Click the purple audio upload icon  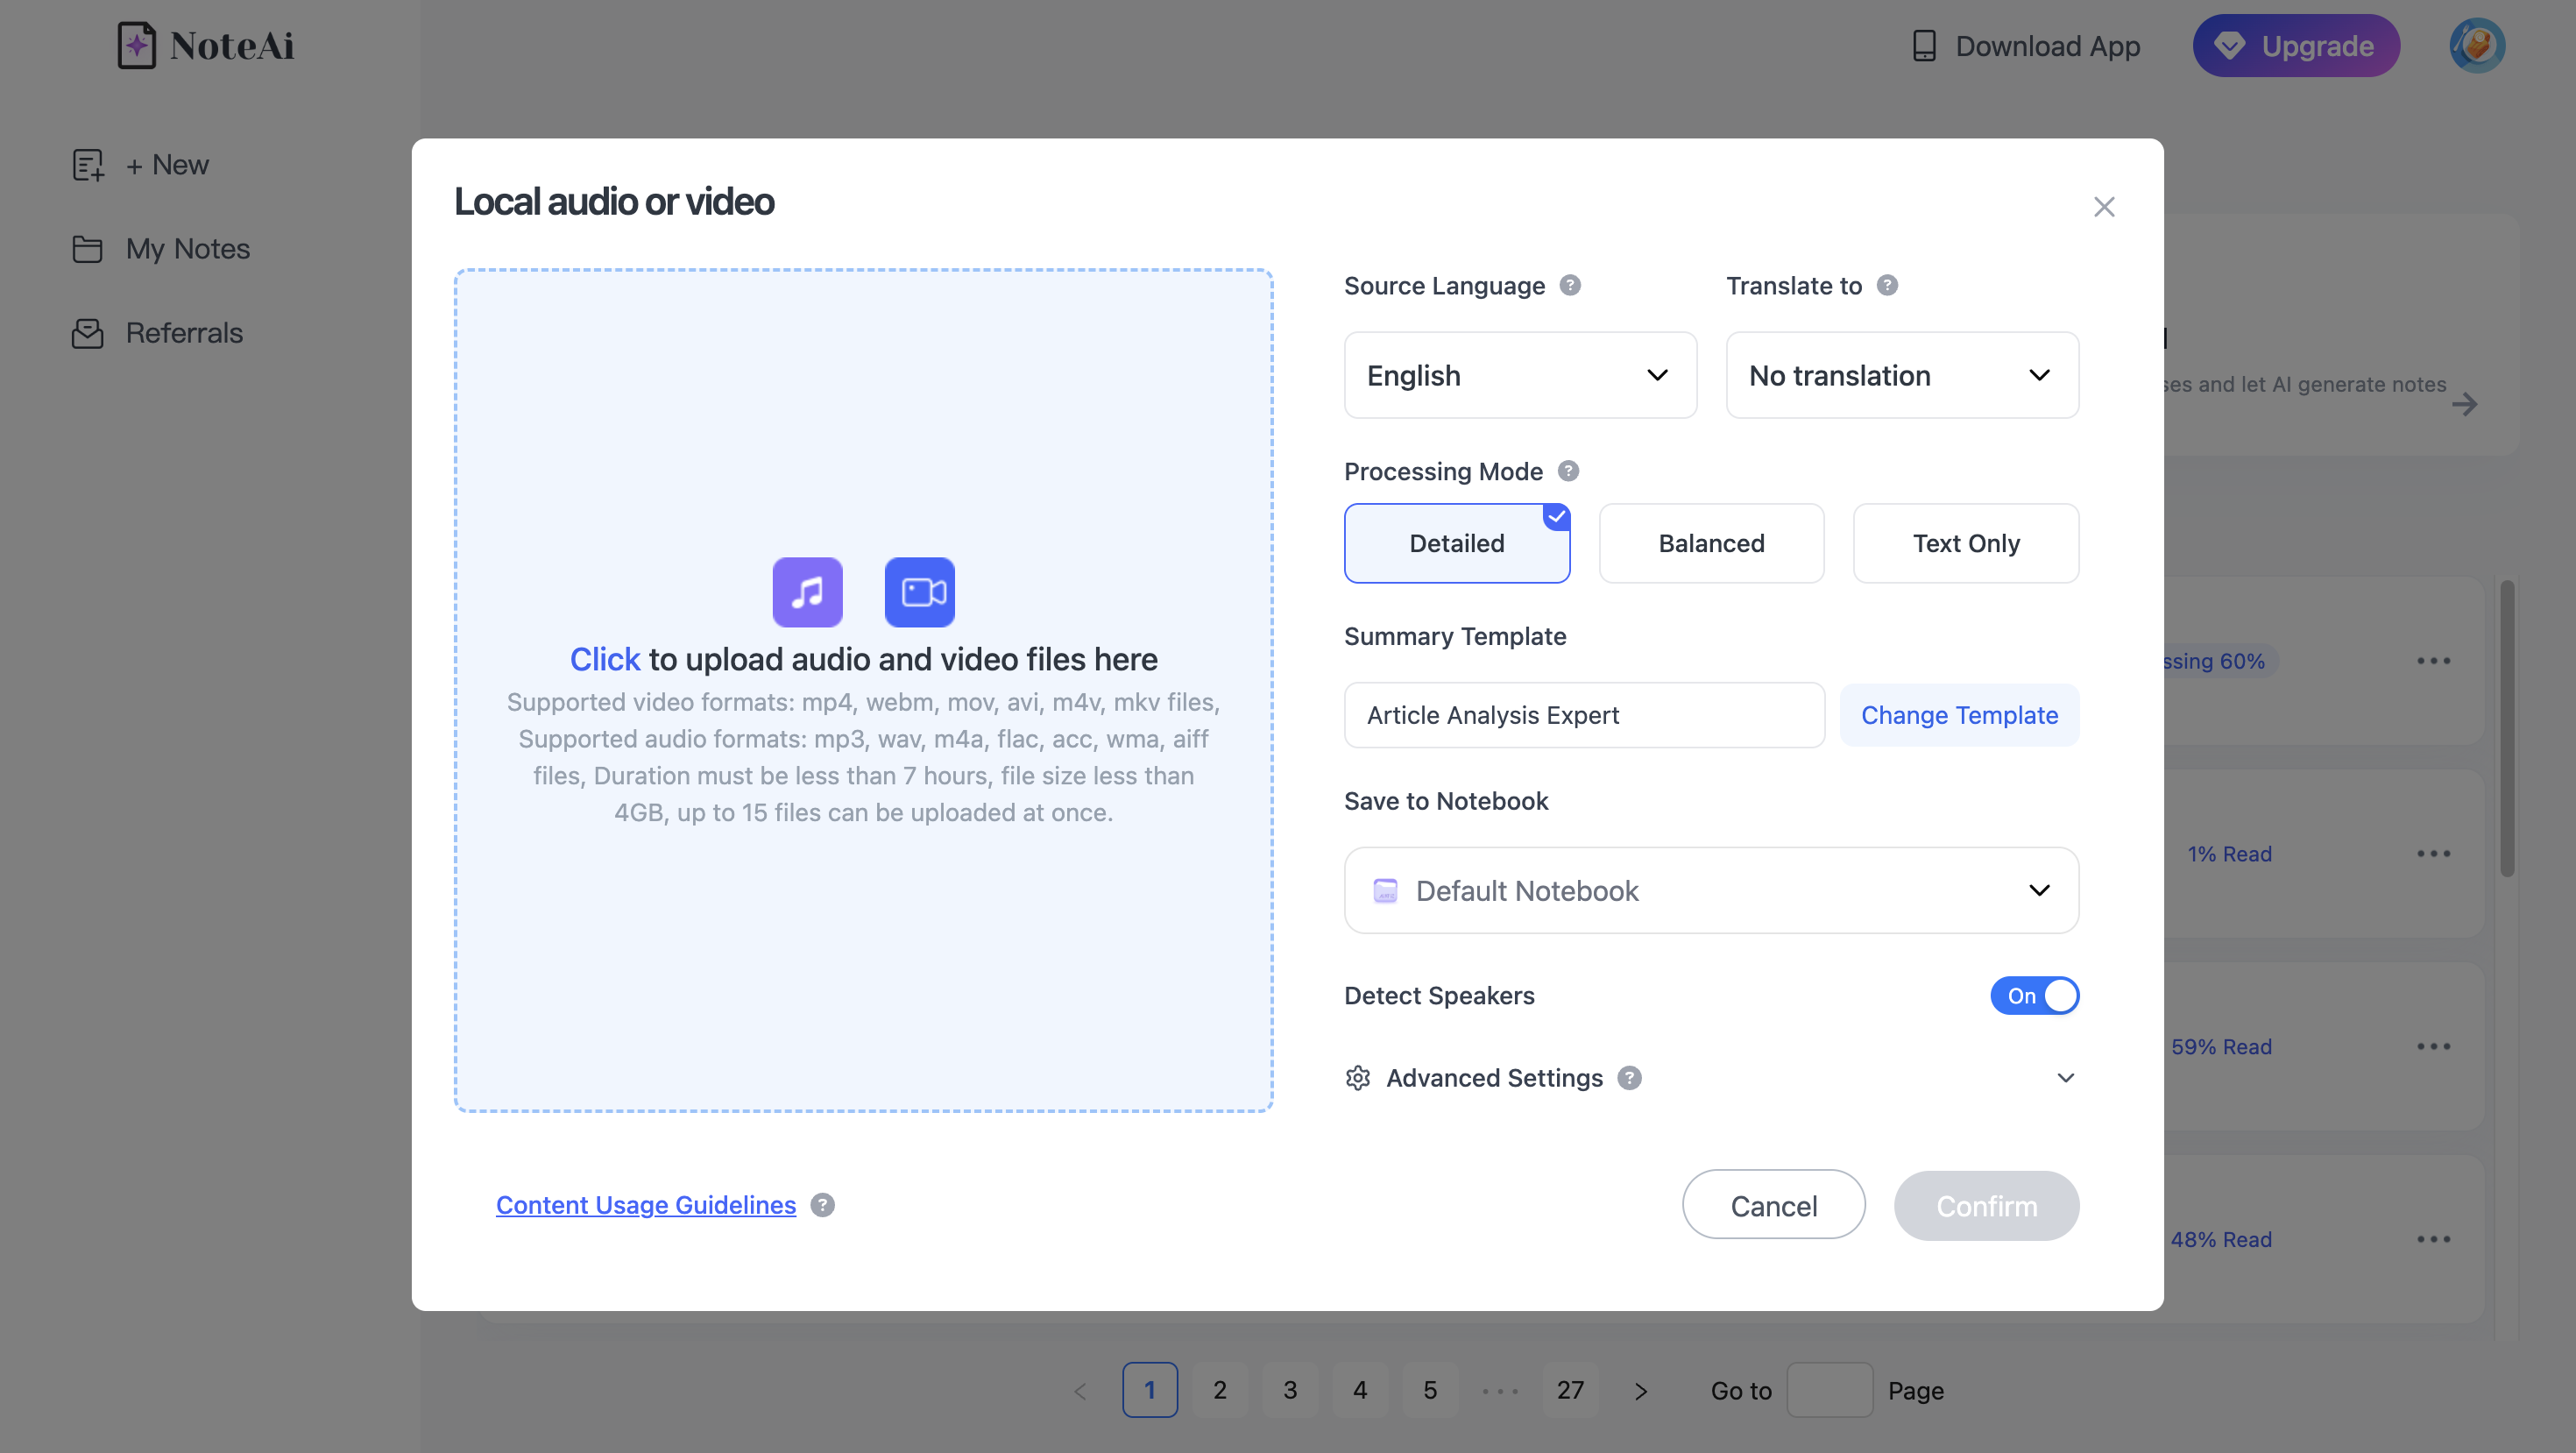tap(807, 592)
